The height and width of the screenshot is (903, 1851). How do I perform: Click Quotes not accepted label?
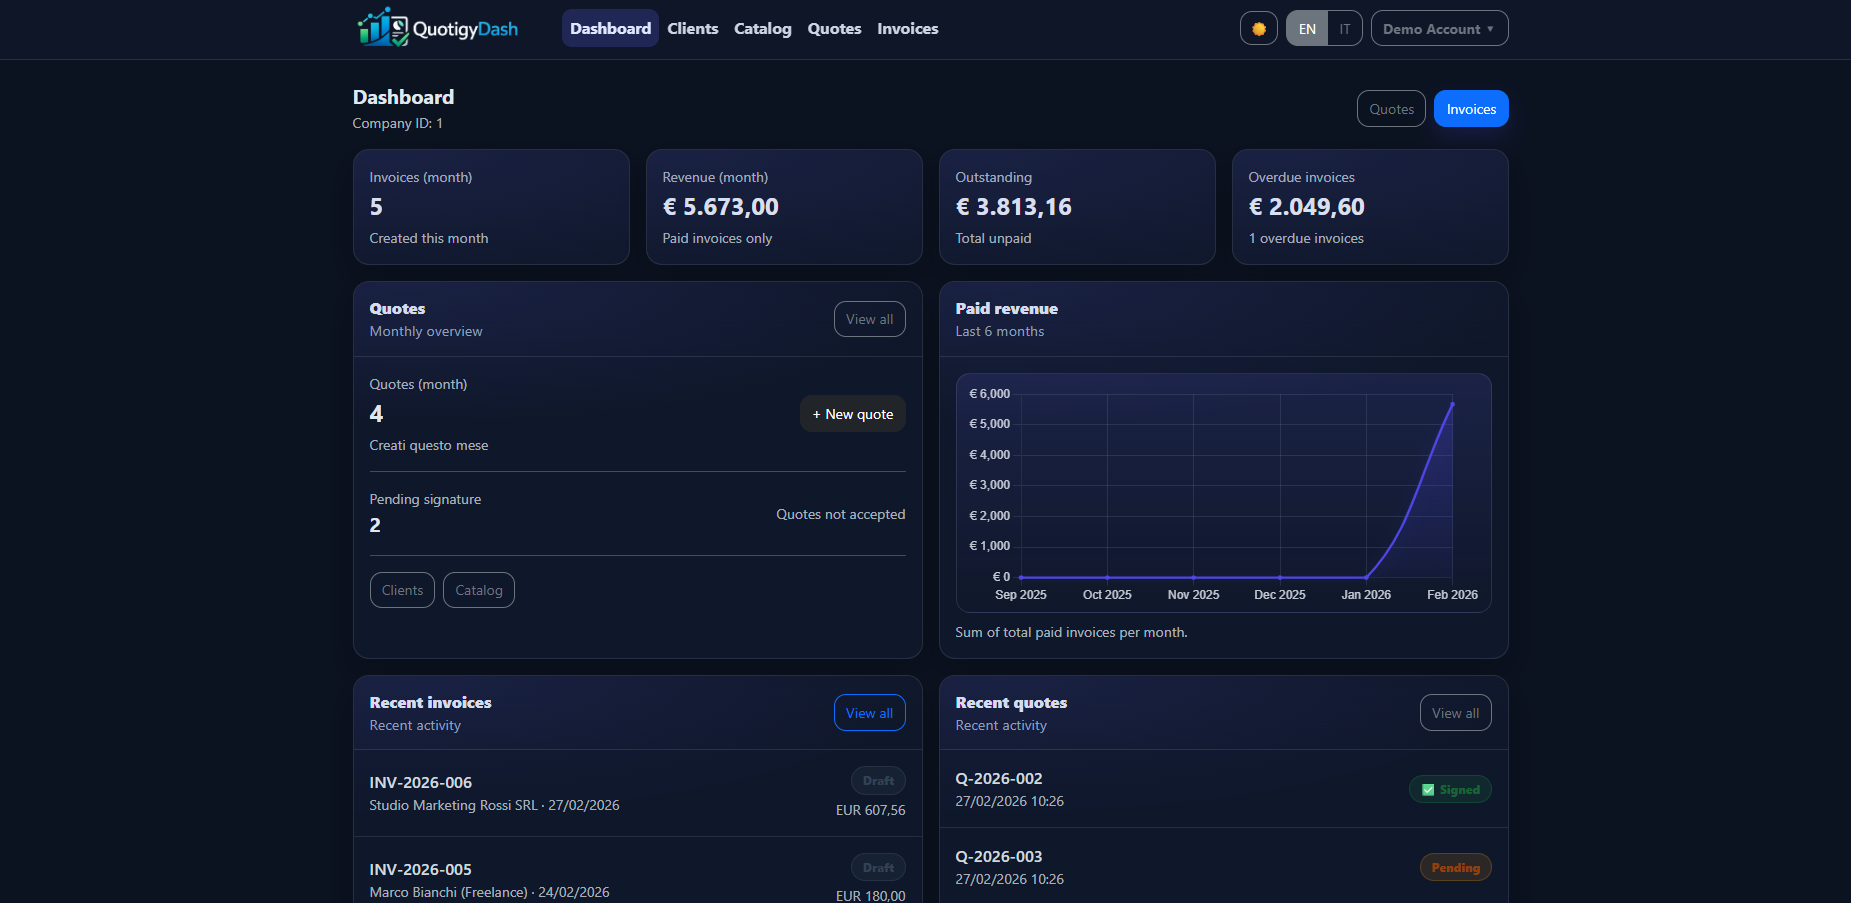[840, 514]
